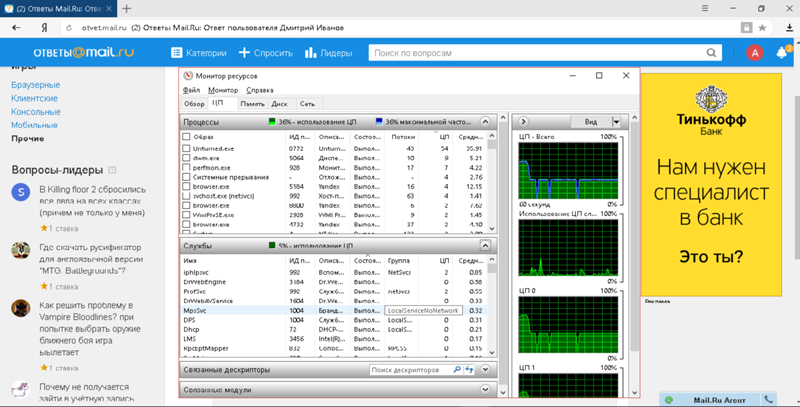Open the Лидеры page

pyautogui.click(x=329, y=53)
